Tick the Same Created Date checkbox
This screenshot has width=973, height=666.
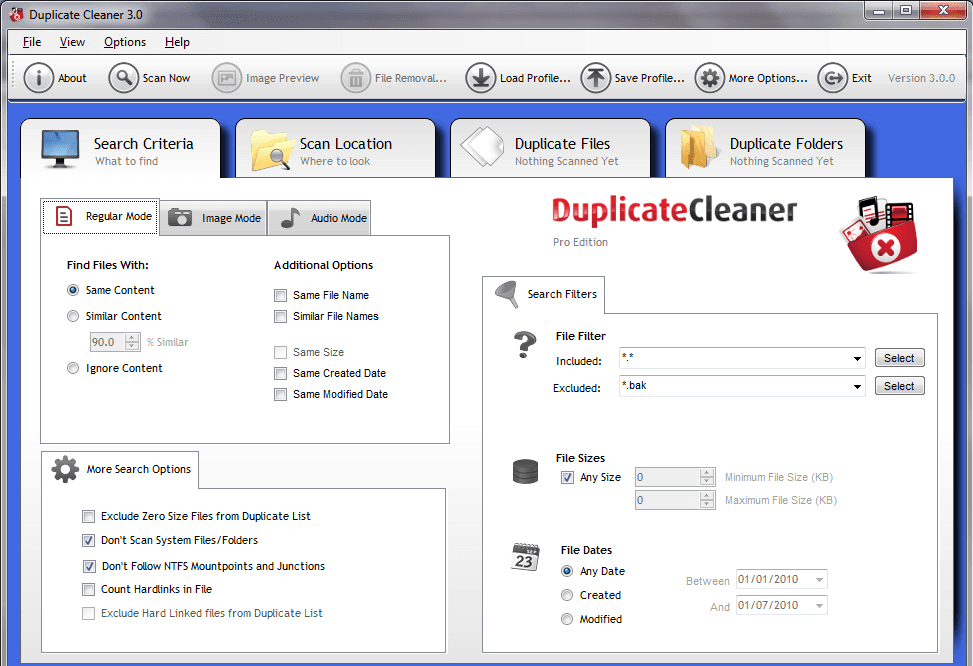pos(280,374)
